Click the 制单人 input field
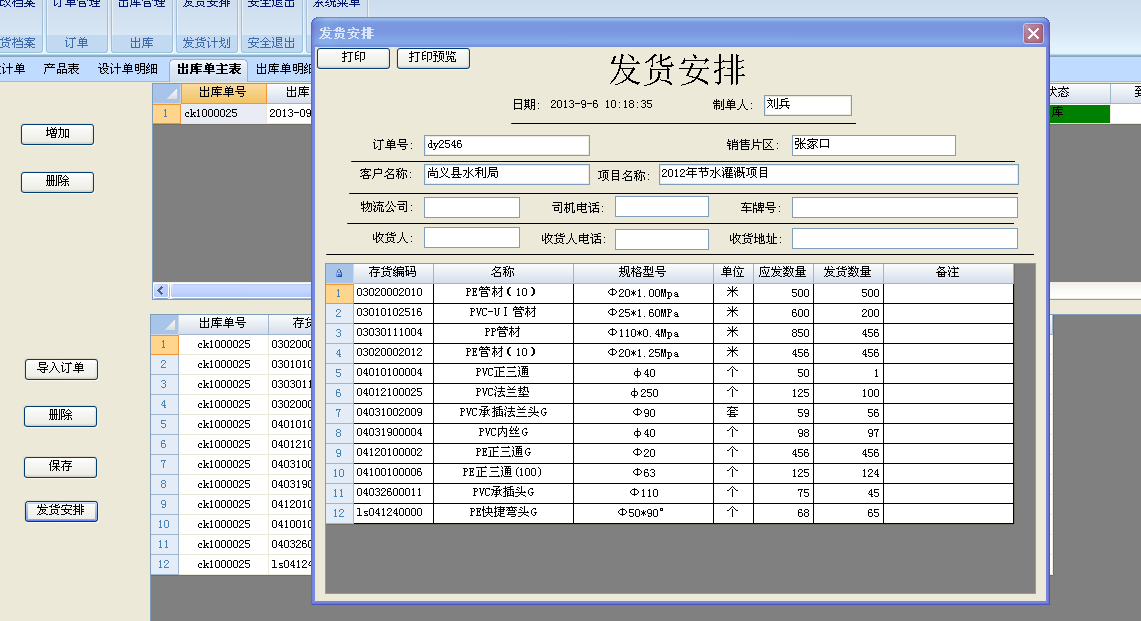Screen dimensions: 1141x621 click(808, 105)
